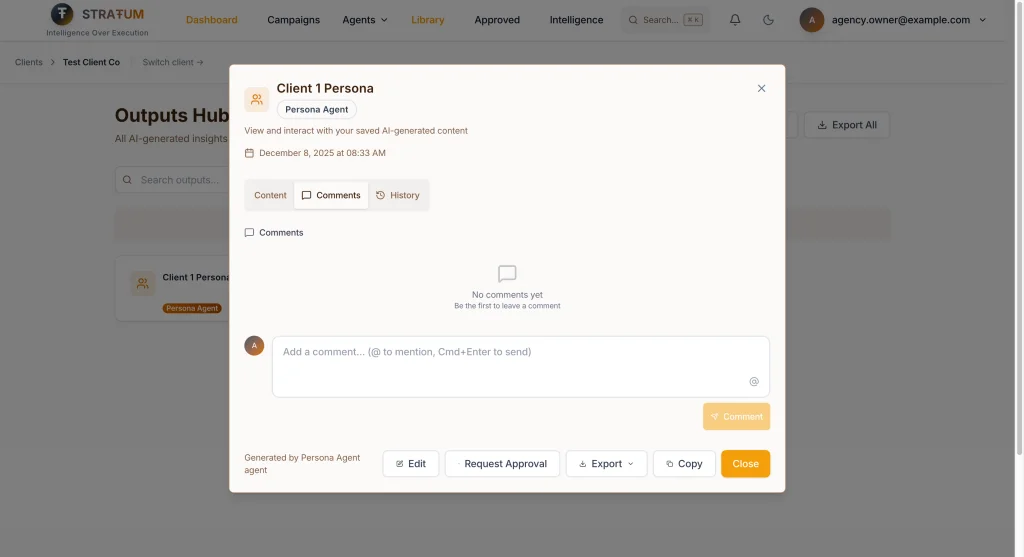Switch to the Content tab
Viewport: 1024px width, 557px height.
point(270,195)
